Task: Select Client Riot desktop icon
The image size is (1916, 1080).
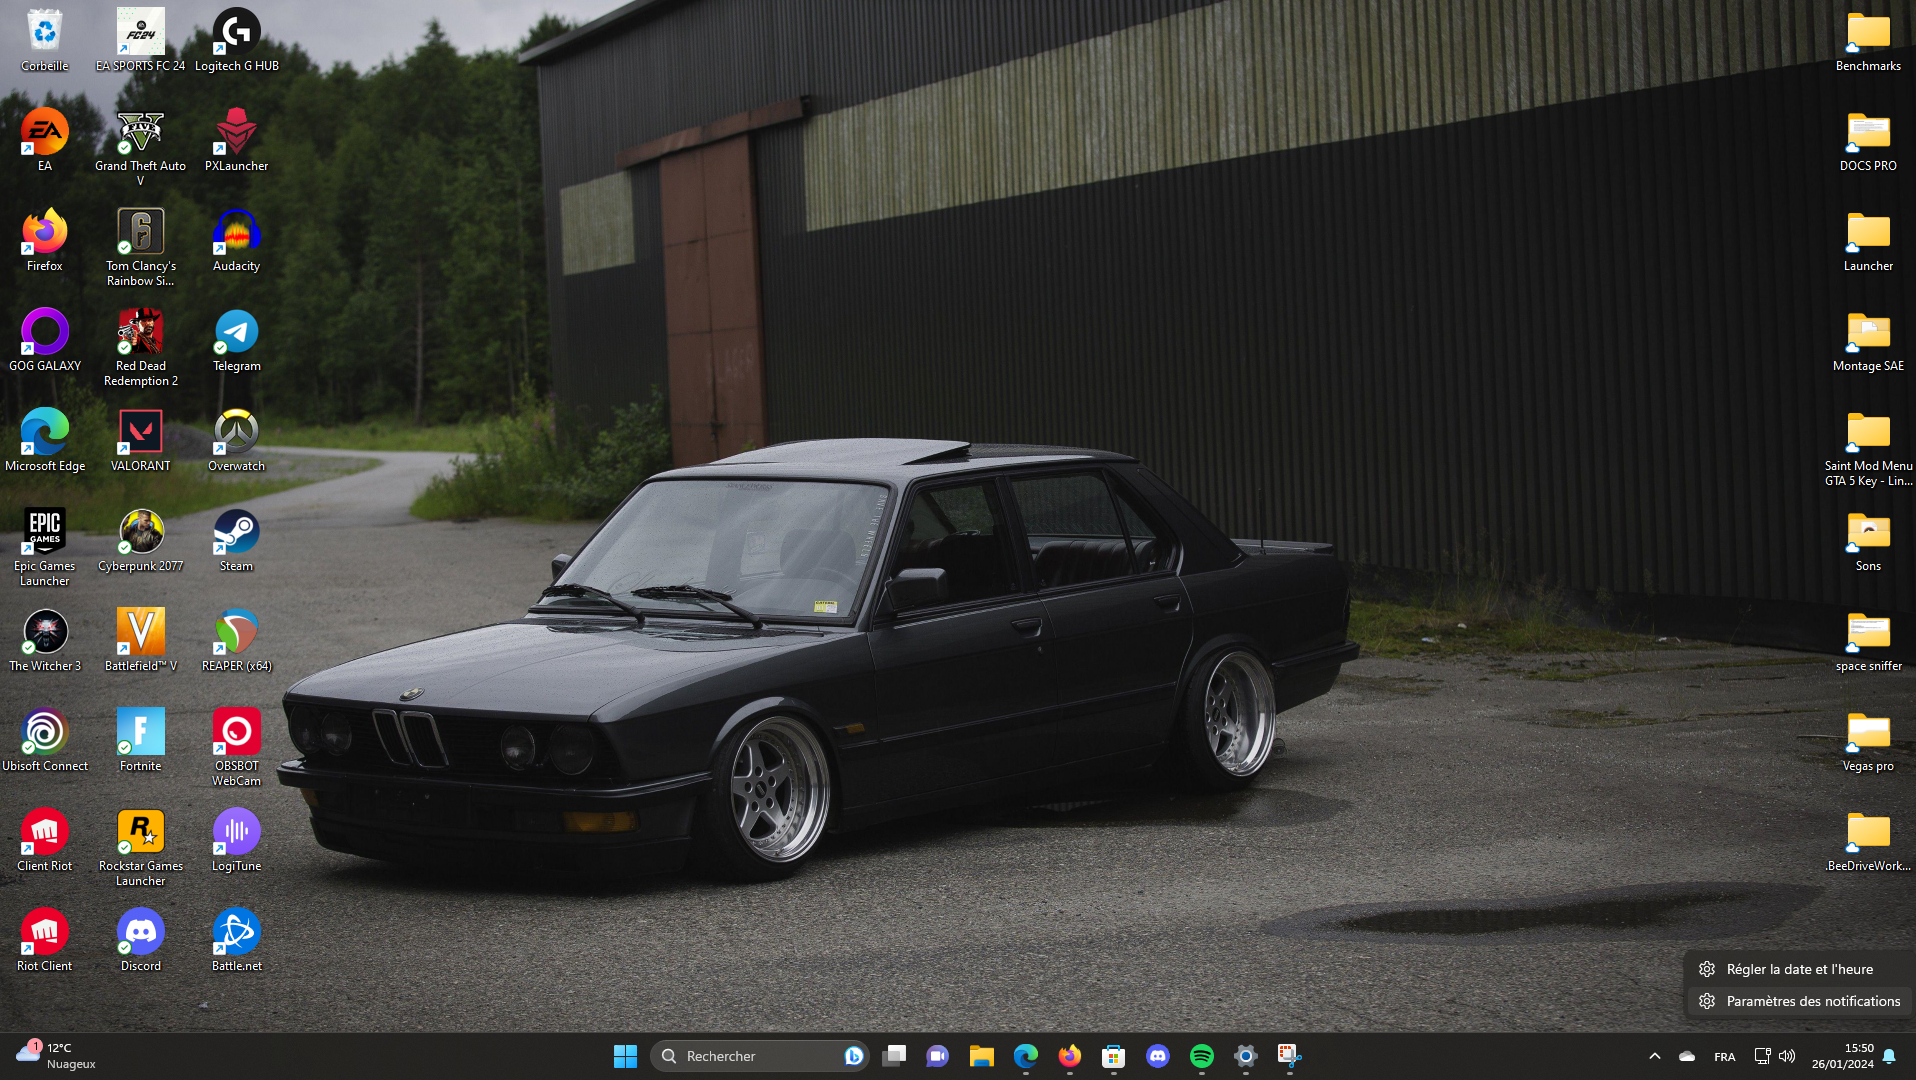Action: 45,840
